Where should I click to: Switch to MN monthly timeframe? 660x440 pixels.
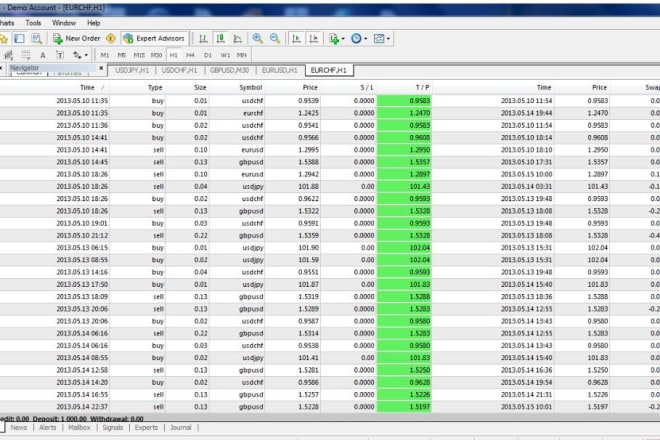pyautogui.click(x=242, y=55)
